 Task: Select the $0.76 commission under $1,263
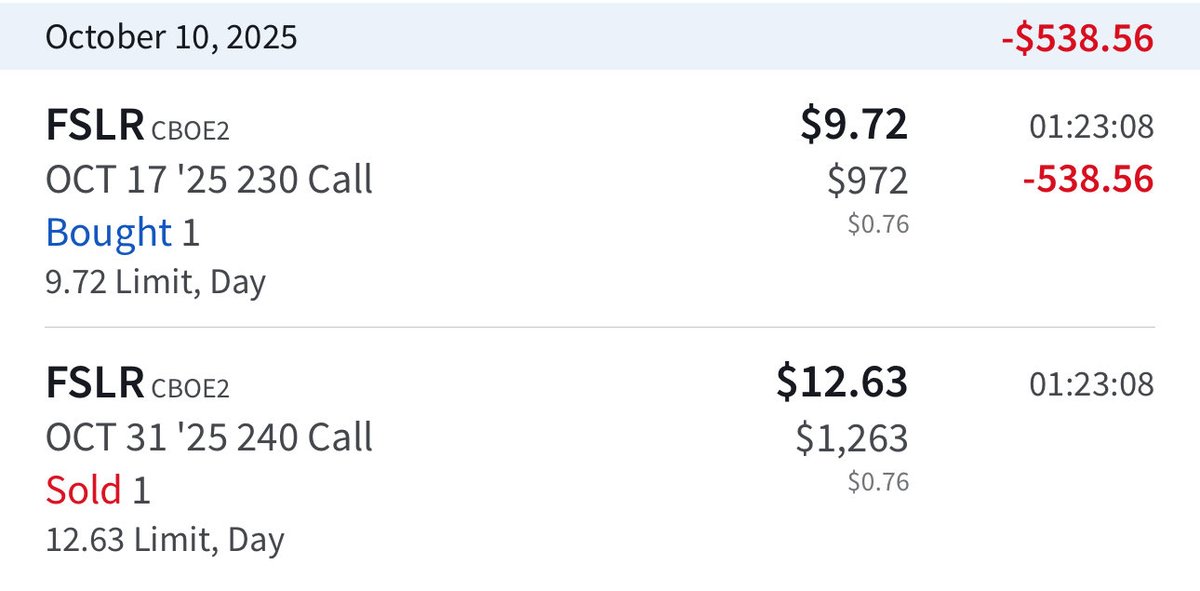tap(878, 483)
